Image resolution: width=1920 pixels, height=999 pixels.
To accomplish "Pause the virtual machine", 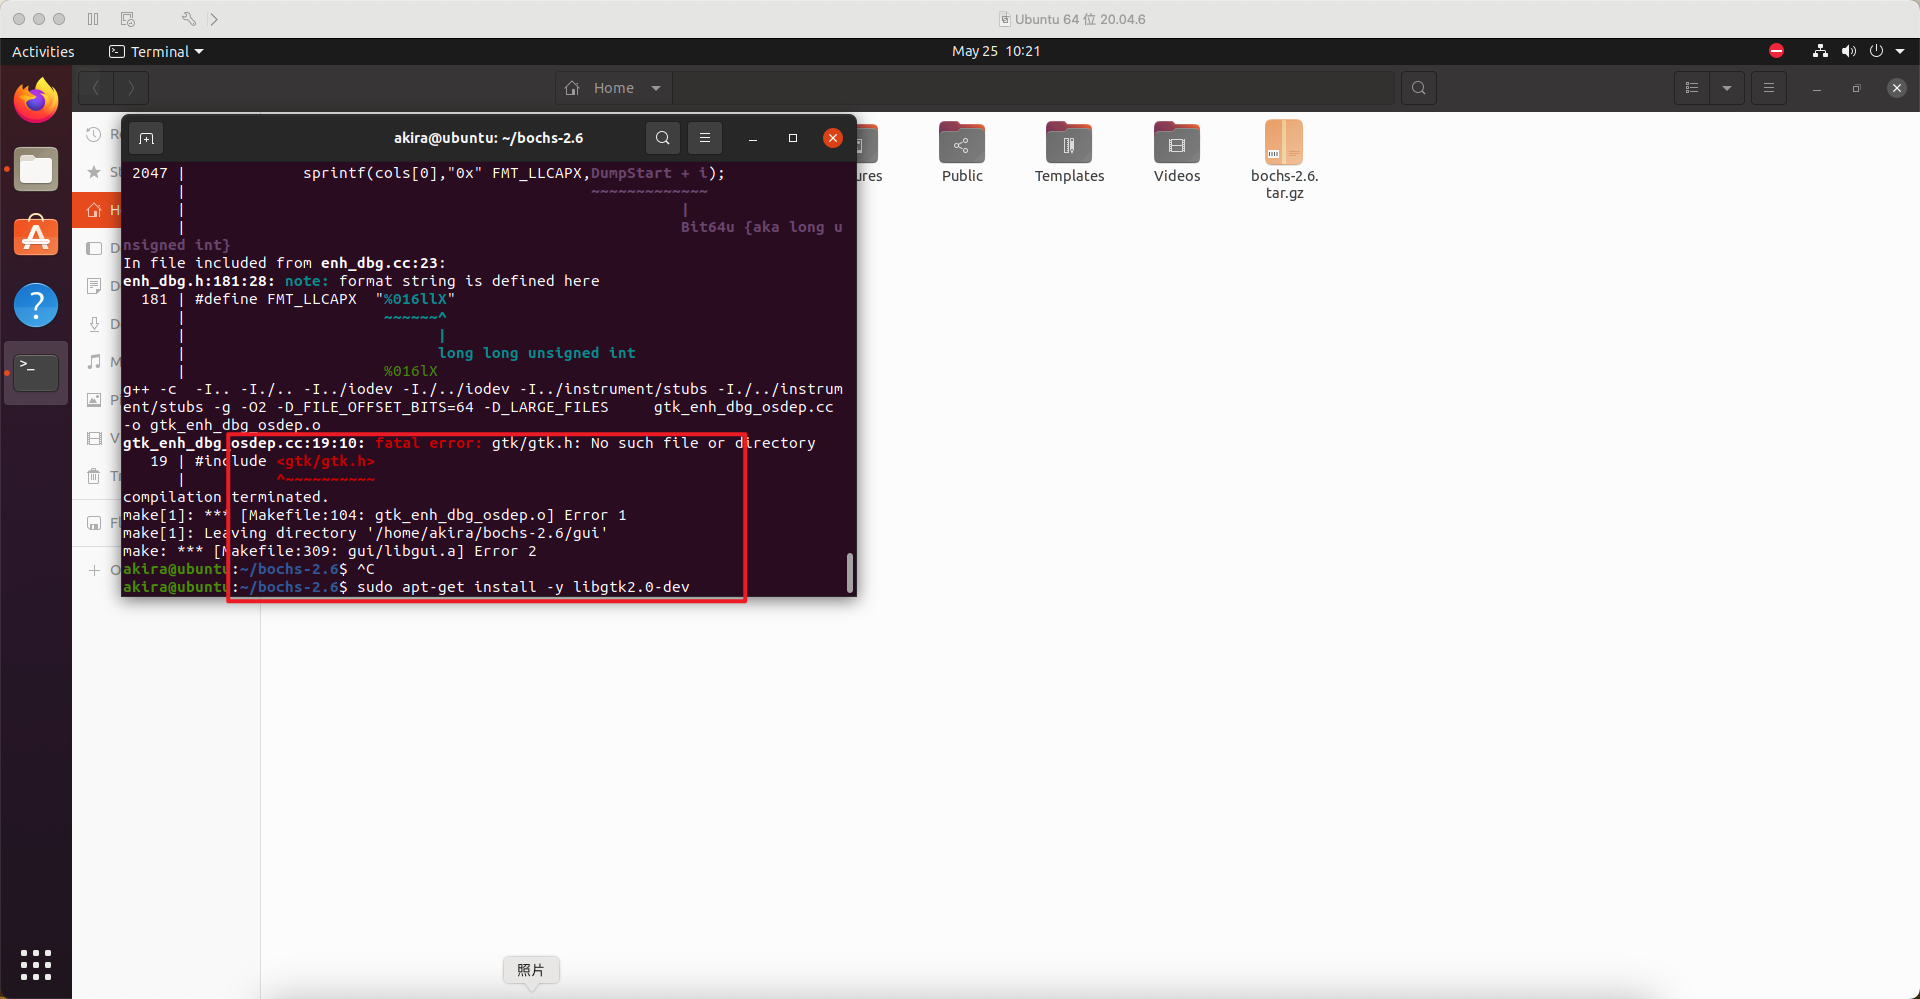I will click(x=93, y=19).
